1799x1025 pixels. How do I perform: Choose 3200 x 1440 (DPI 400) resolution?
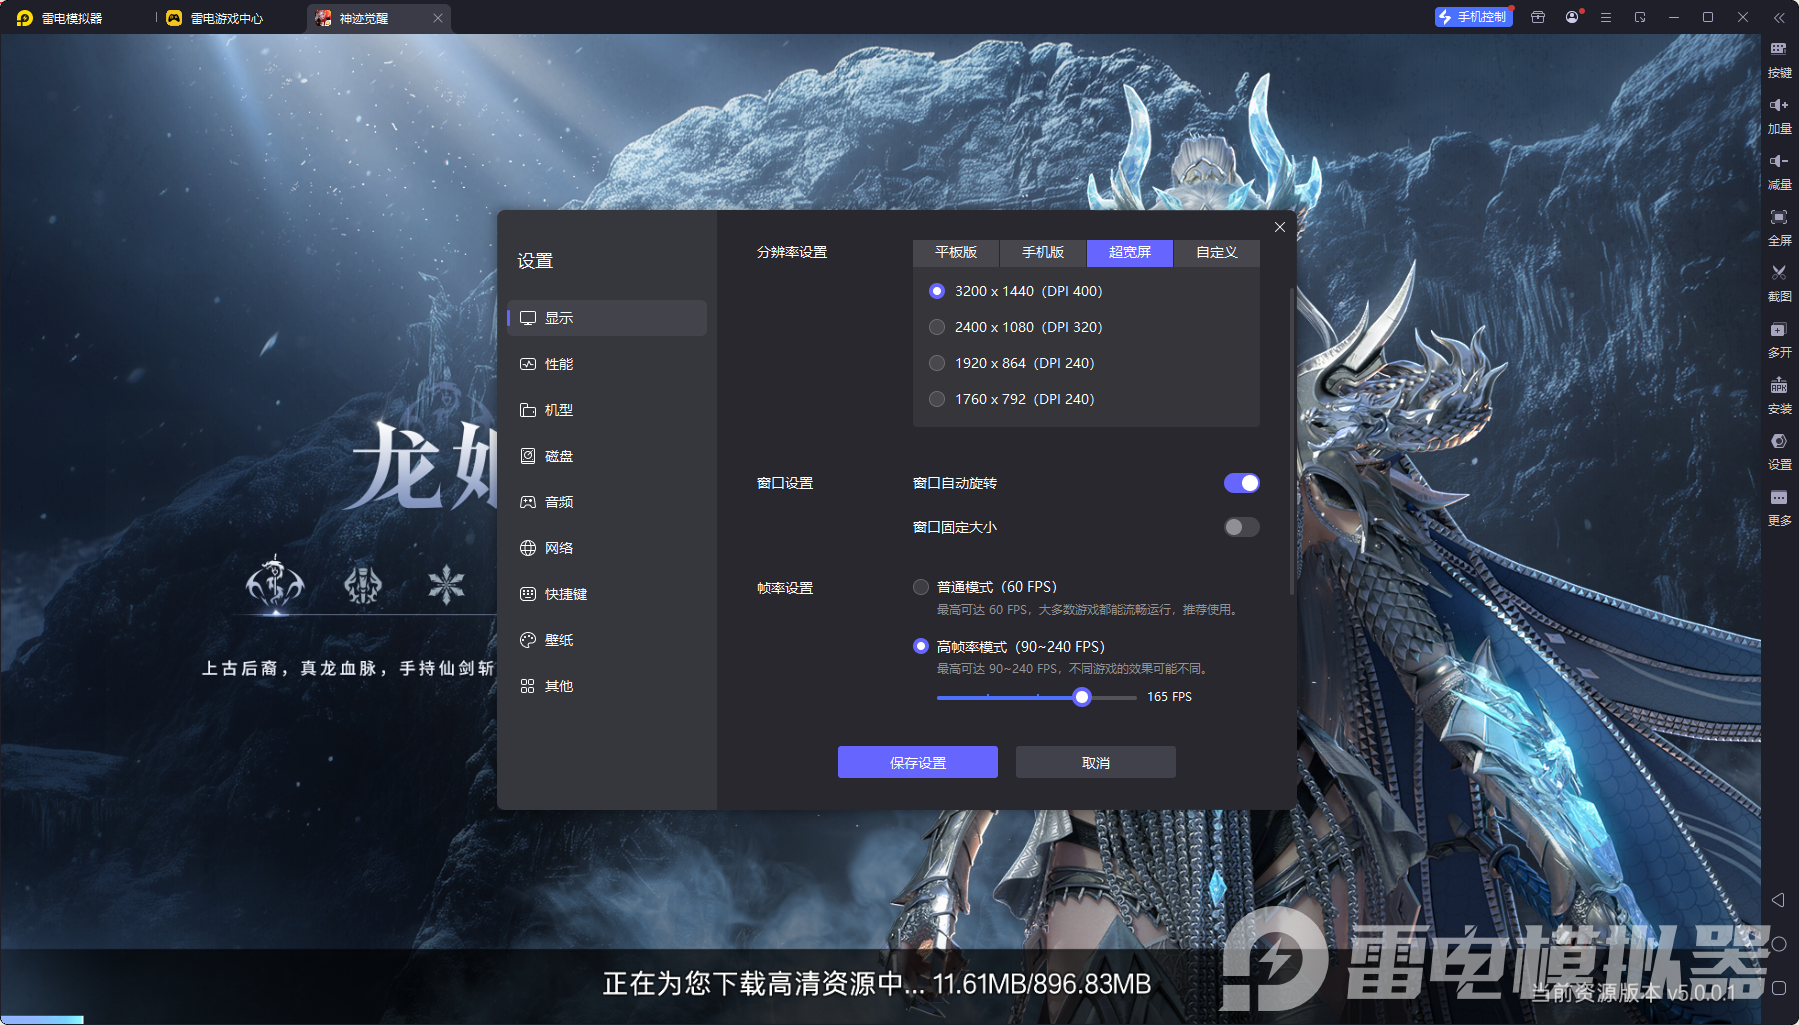[937, 291]
